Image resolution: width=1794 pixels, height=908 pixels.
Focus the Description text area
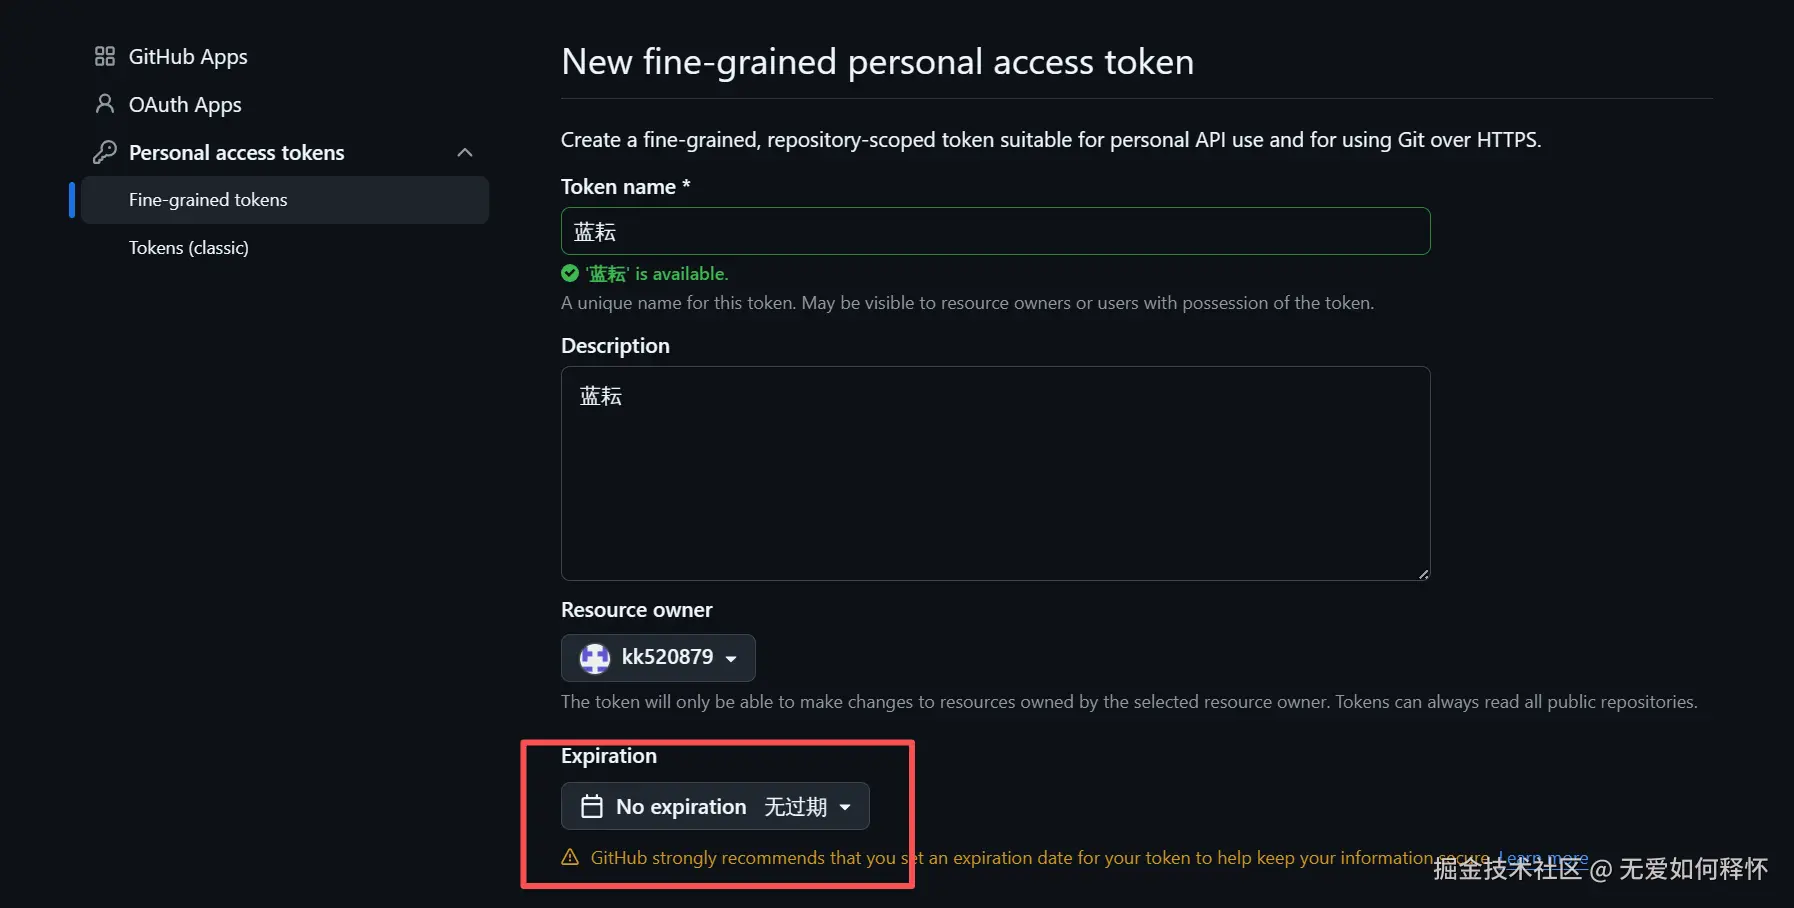[995, 473]
